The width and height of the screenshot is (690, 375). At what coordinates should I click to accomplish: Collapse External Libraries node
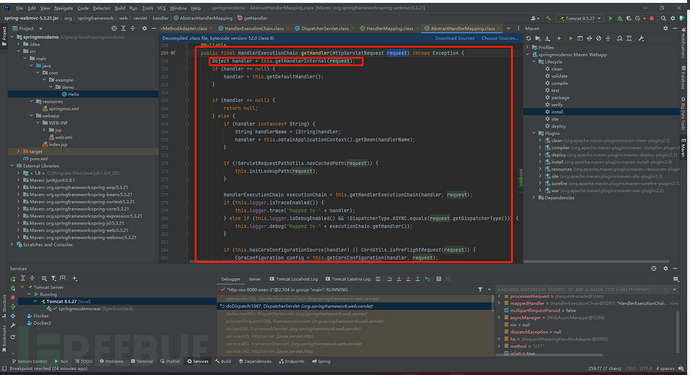(12, 165)
